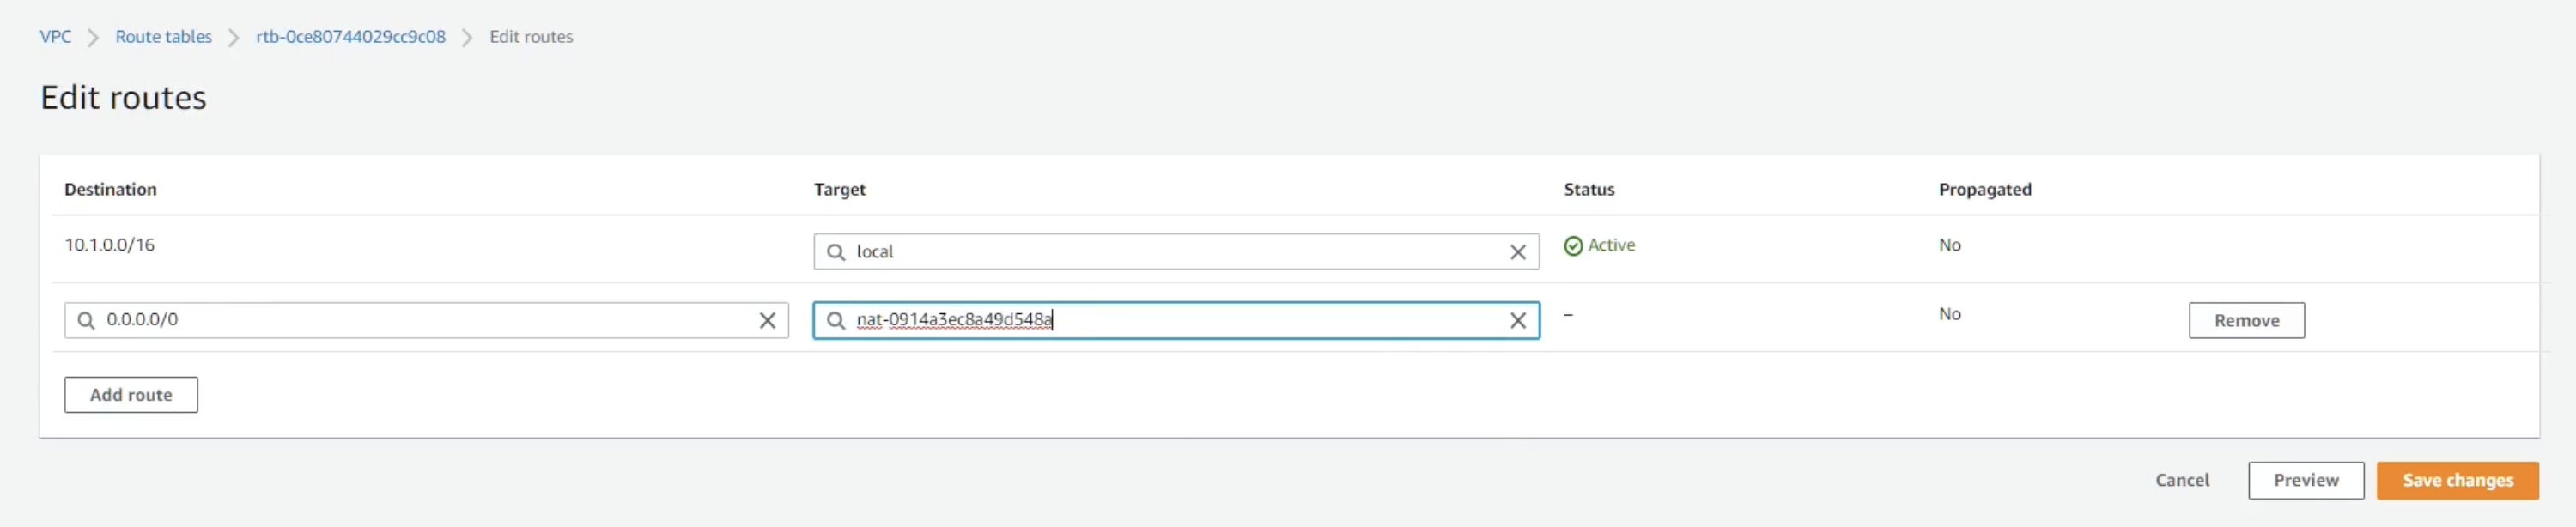Focus the 0.0.0.0/0 destination input field
The width and height of the screenshot is (2576, 527).
426,320
